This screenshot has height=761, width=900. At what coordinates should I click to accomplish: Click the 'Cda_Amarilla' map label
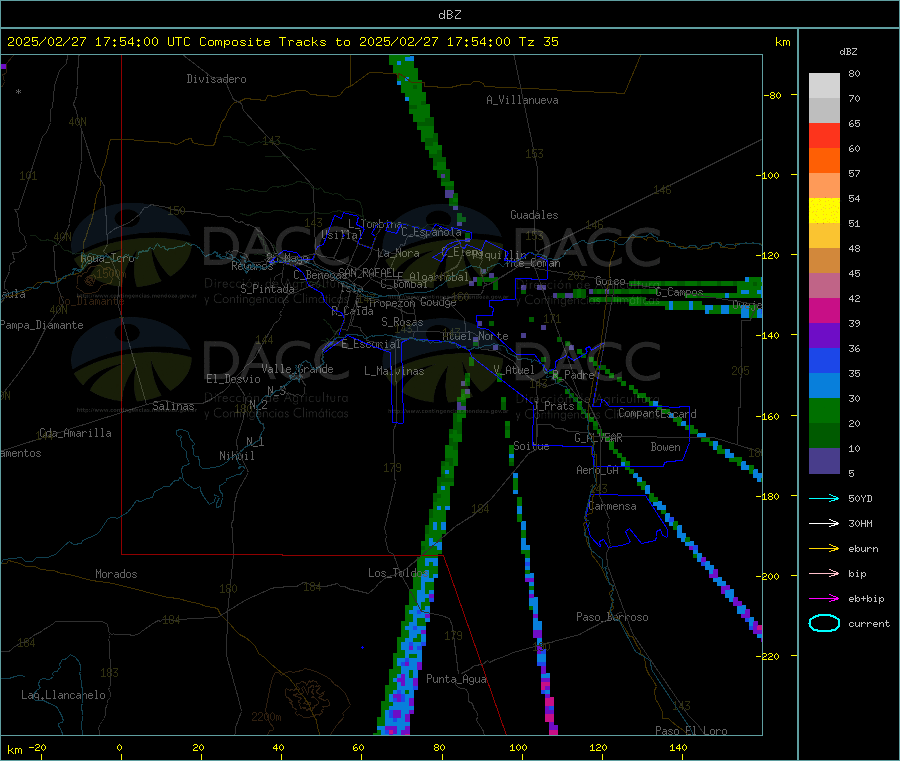75,433
